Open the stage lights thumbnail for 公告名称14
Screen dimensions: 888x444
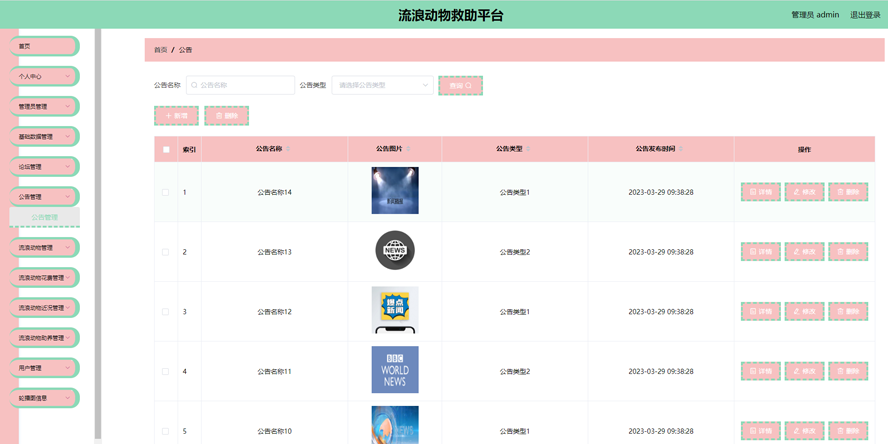coord(395,190)
